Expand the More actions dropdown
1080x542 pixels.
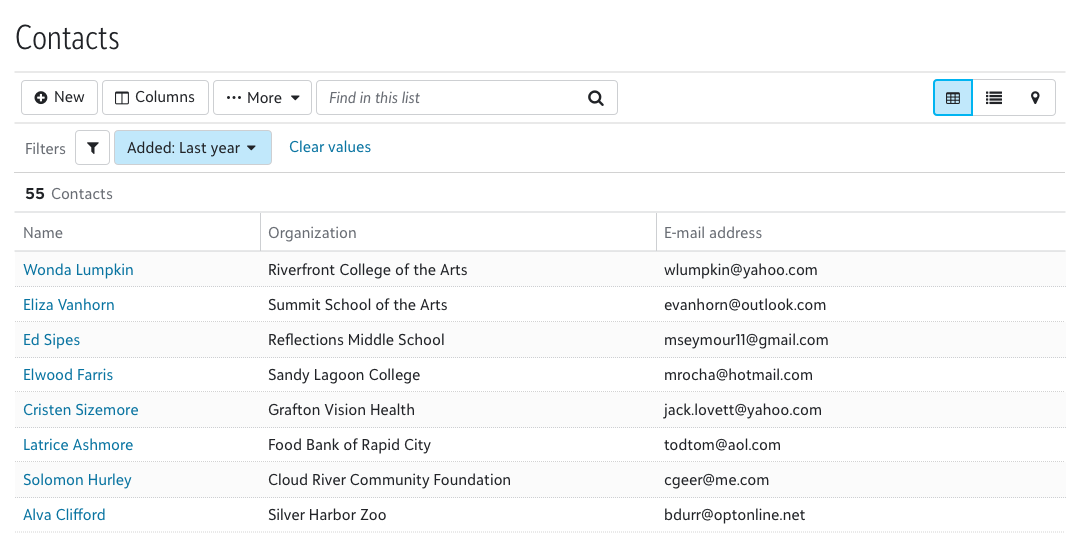click(262, 98)
